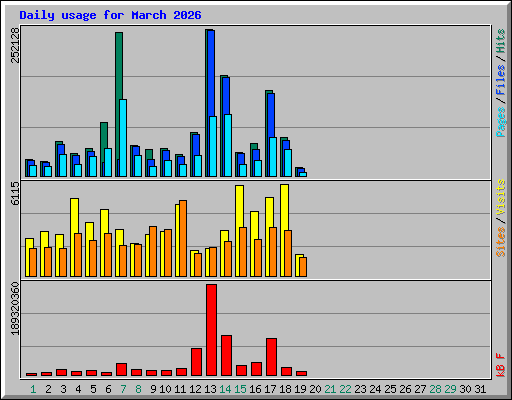Click the 189320360 KBytes axis value
The width and height of the screenshot is (512, 400).
coord(15,308)
